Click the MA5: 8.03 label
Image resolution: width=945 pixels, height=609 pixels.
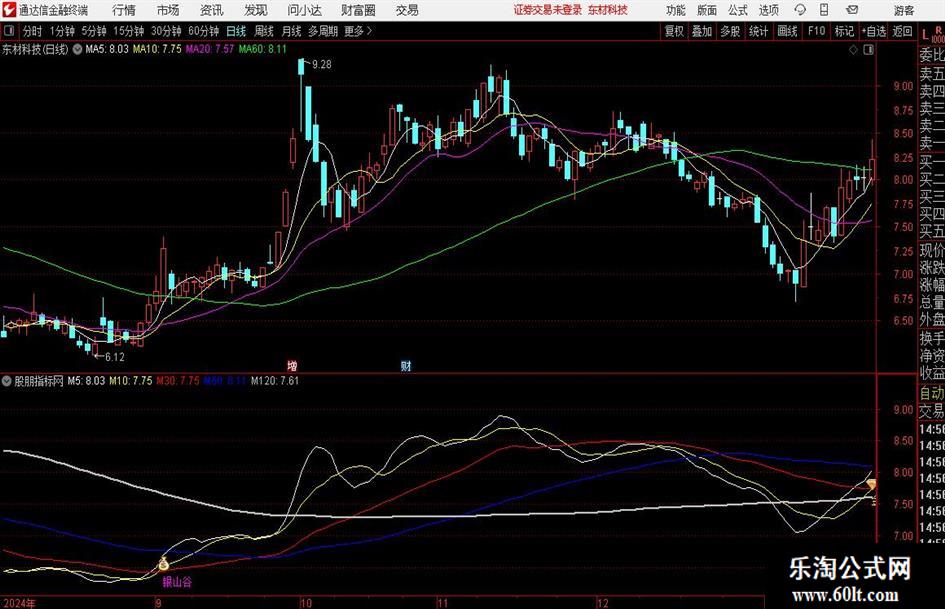pos(107,49)
